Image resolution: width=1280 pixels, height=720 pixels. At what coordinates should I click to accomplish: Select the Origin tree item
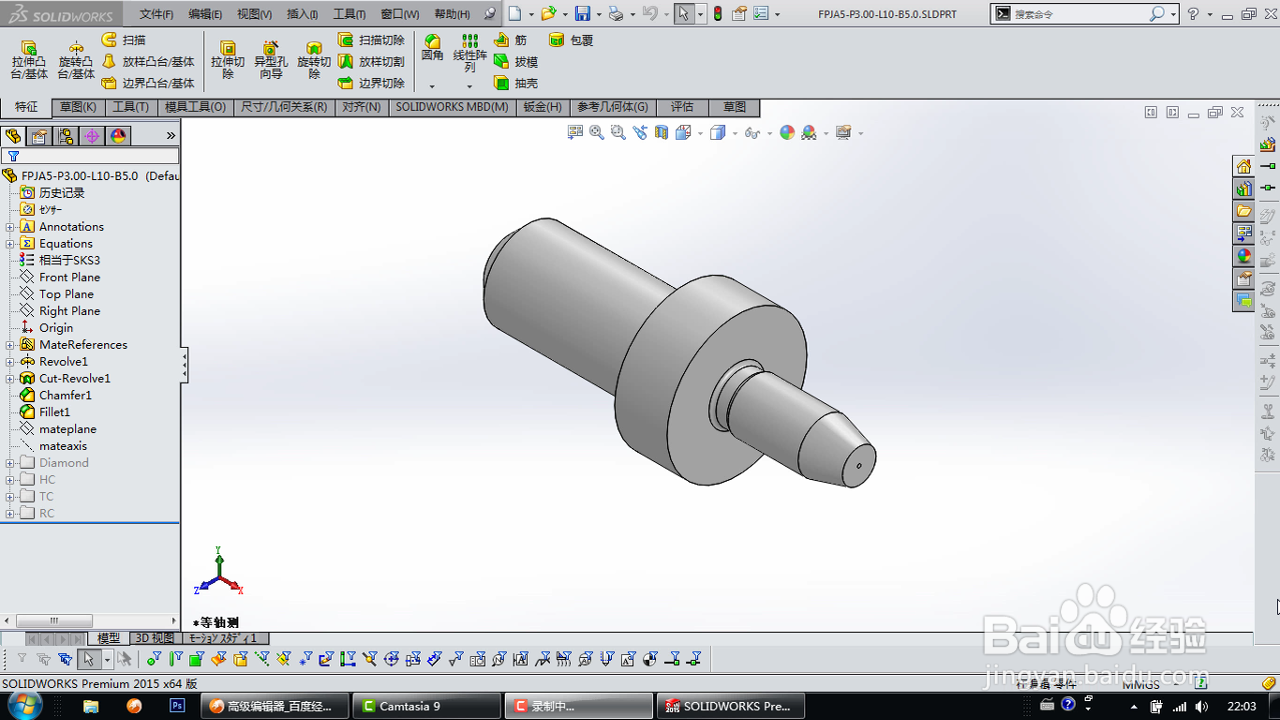click(47, 328)
